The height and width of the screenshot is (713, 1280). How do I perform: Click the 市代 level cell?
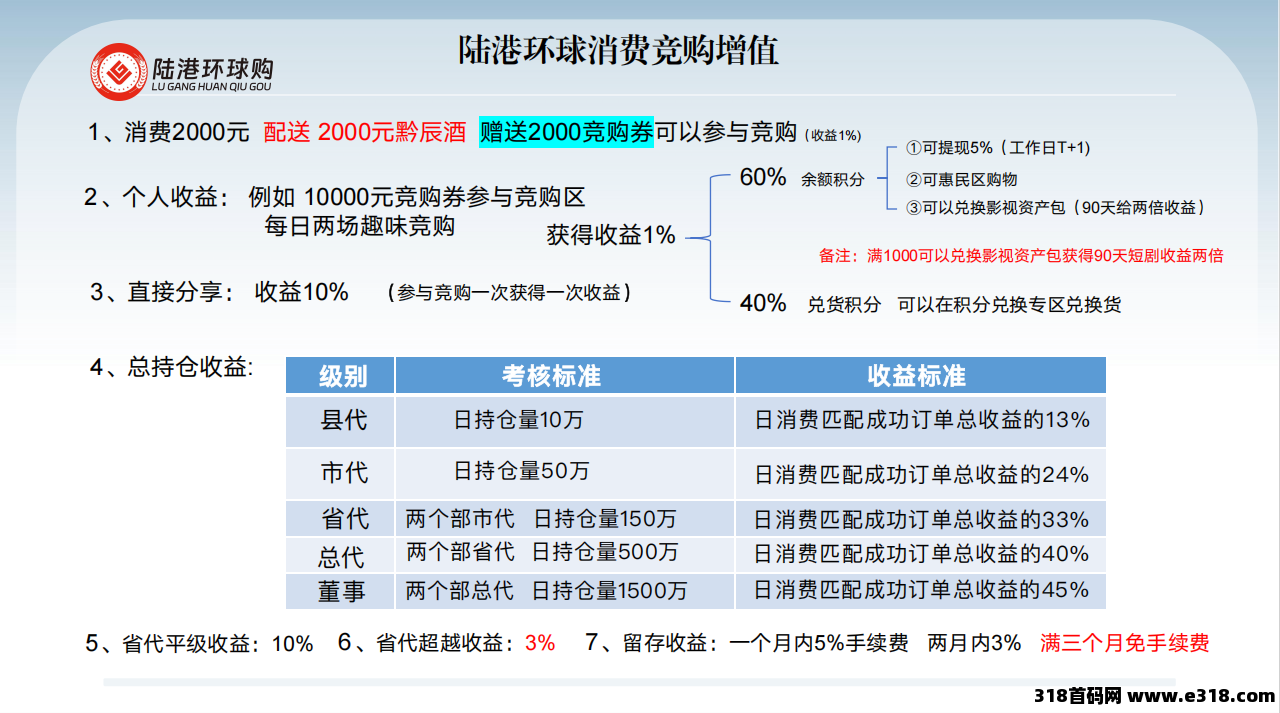point(341,473)
